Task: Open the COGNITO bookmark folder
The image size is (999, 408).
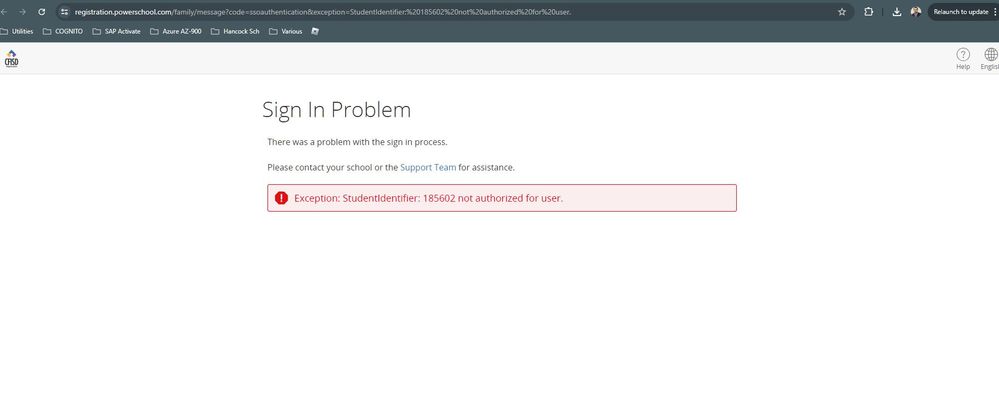Action: [x=63, y=31]
